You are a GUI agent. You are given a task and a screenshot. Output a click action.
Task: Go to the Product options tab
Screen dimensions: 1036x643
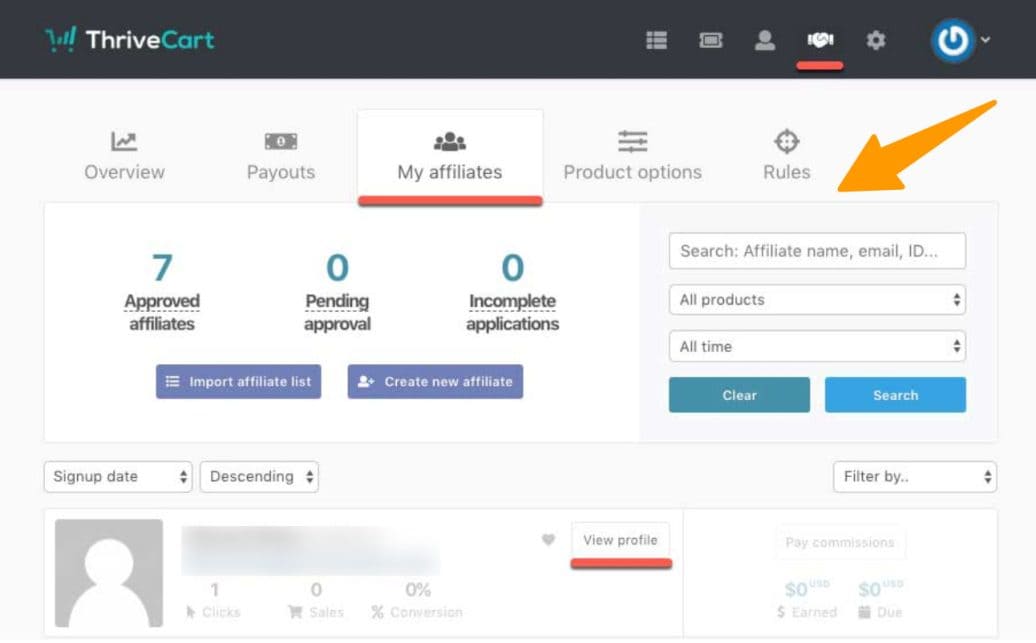point(632,157)
